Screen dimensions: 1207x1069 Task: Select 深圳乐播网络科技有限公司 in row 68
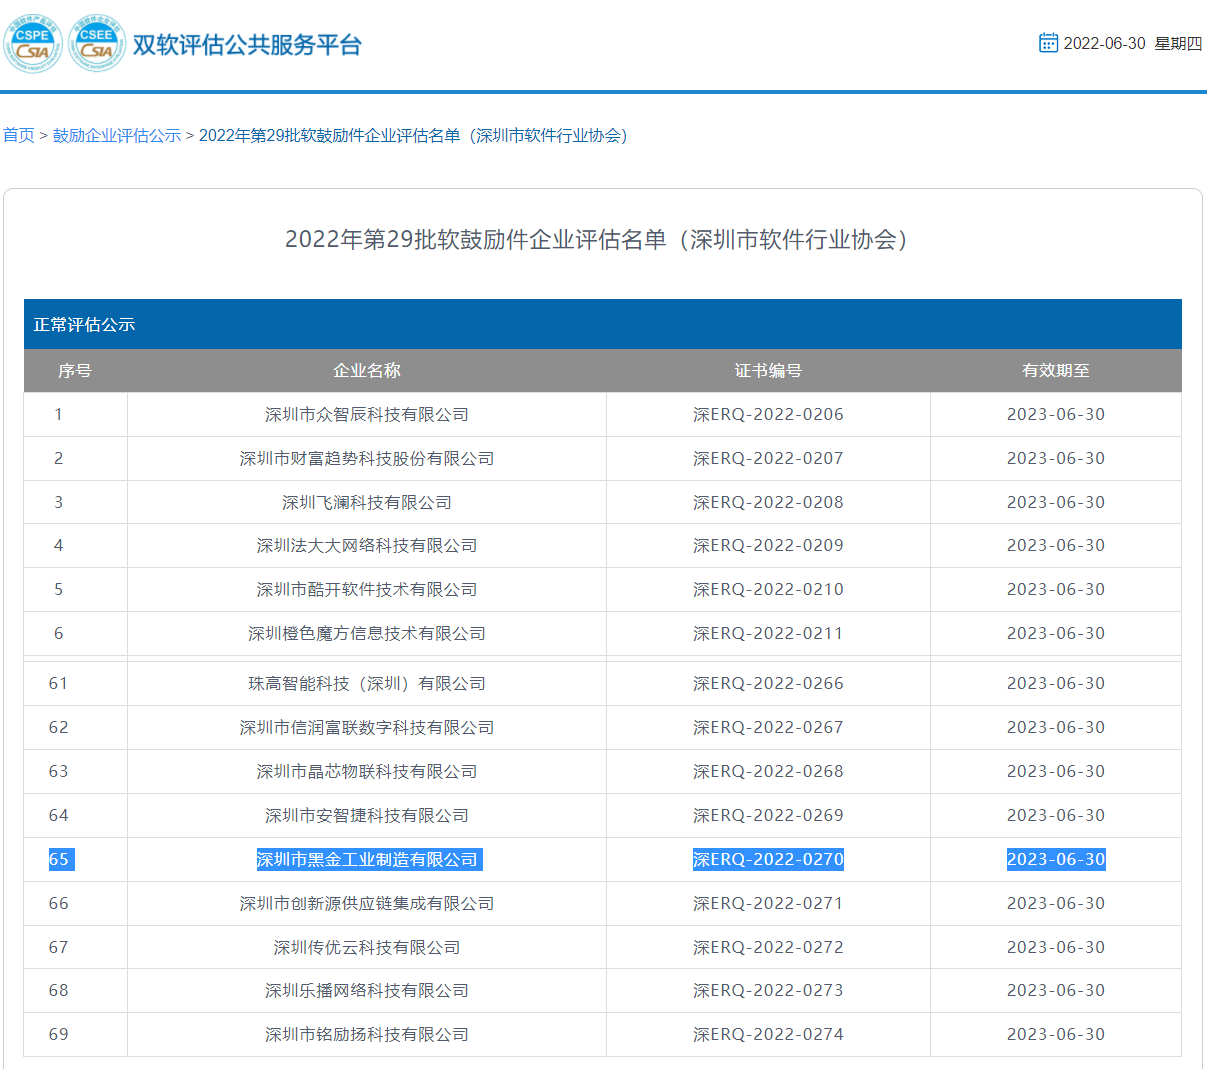(366, 990)
